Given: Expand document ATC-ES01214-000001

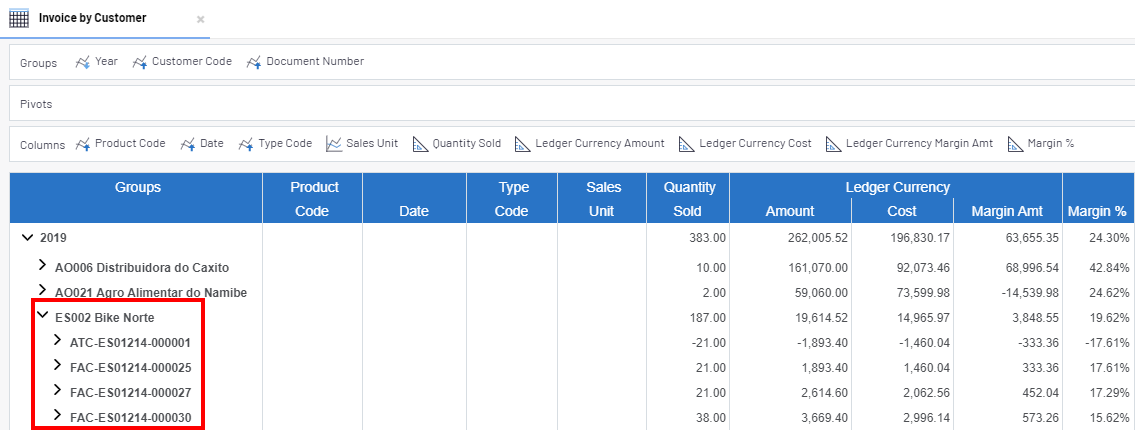Looking at the screenshot, I should pos(57,341).
